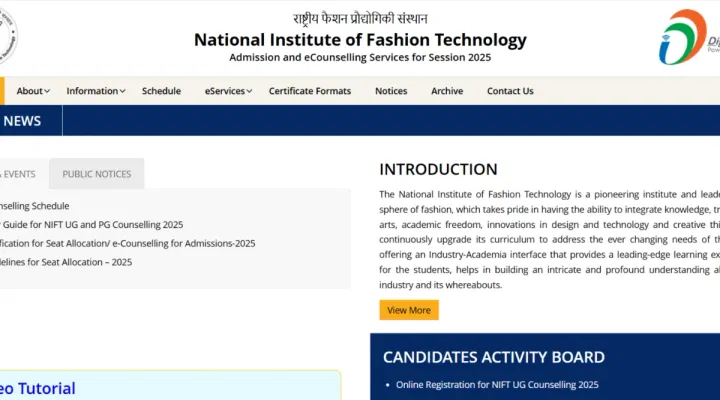The height and width of the screenshot is (400, 720).
Task: Click the National Institute of Fashion Technology title
Action: coord(360,40)
